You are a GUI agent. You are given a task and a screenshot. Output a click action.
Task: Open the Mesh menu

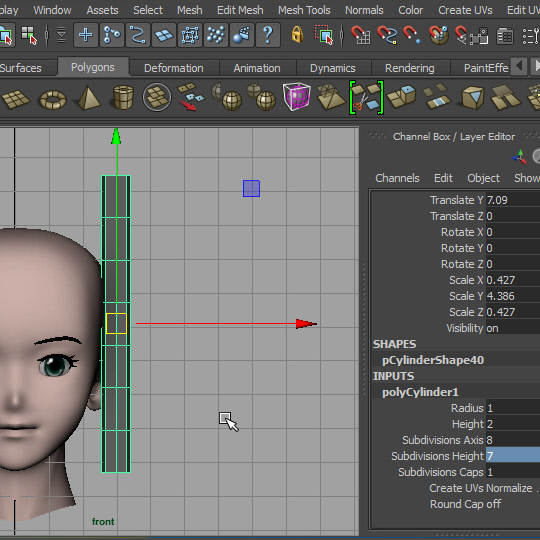[190, 10]
